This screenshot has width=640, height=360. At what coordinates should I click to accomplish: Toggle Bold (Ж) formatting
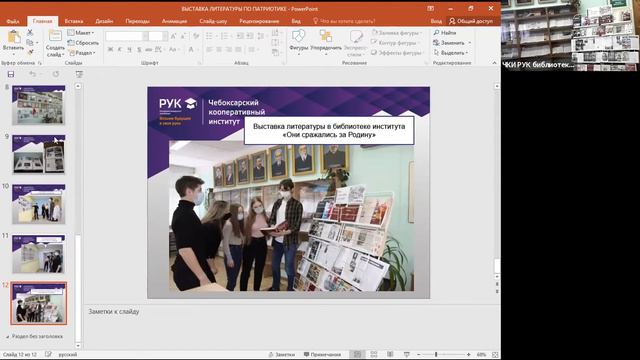[110, 49]
